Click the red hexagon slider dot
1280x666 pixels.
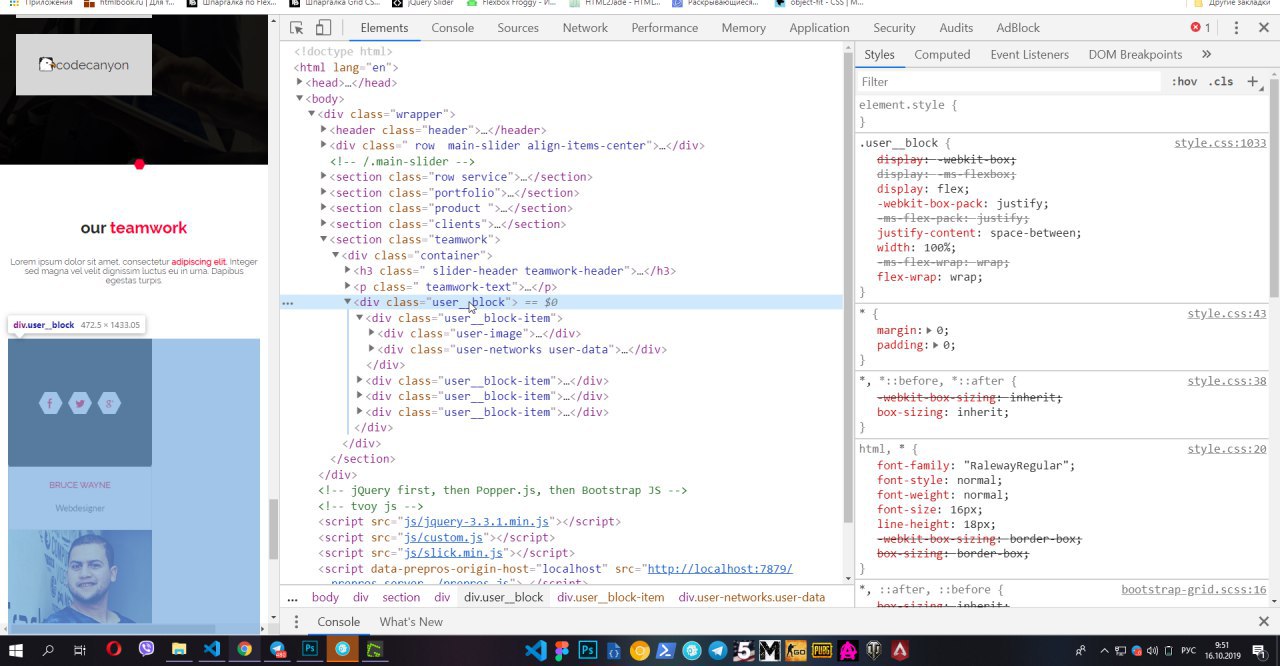(139, 164)
